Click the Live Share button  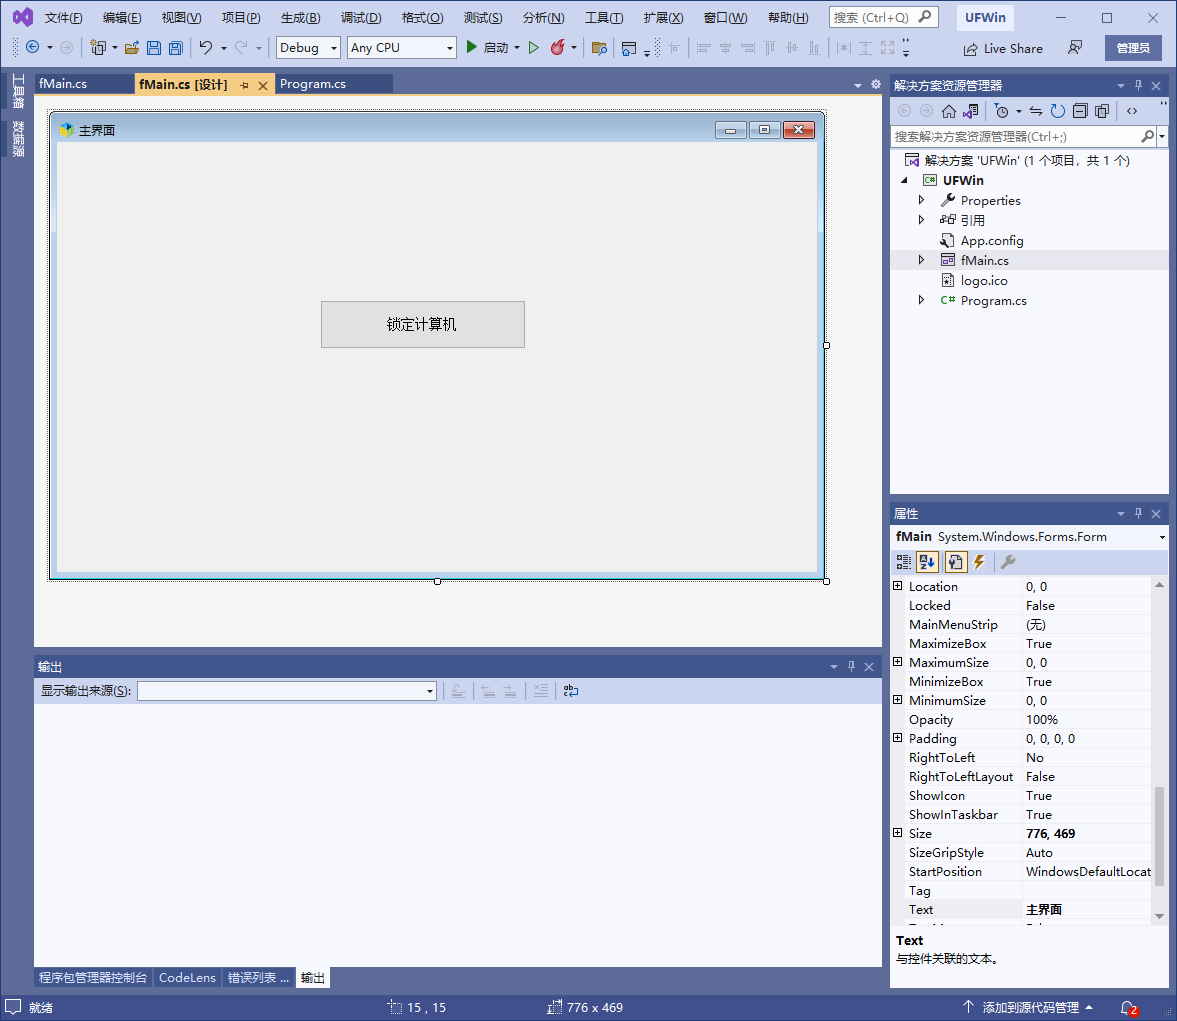(1004, 49)
